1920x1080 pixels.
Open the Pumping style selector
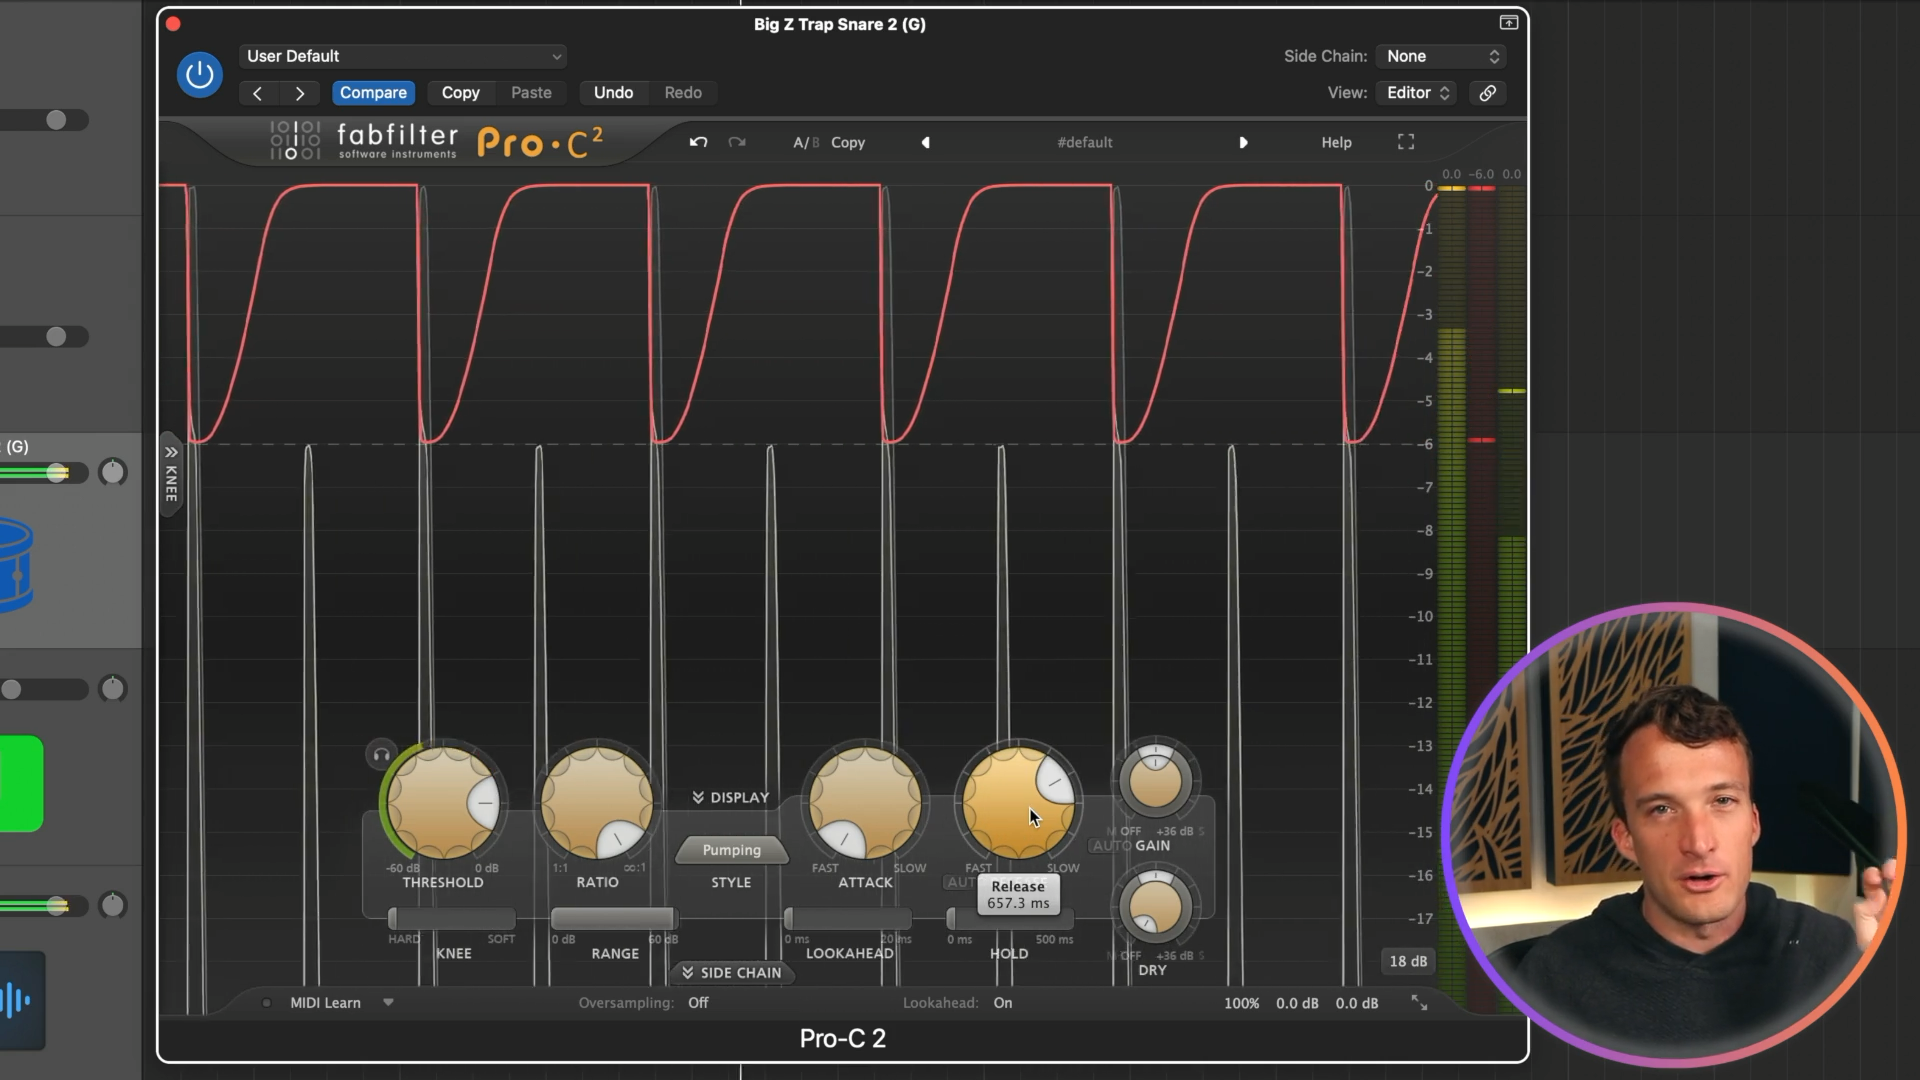731,850
